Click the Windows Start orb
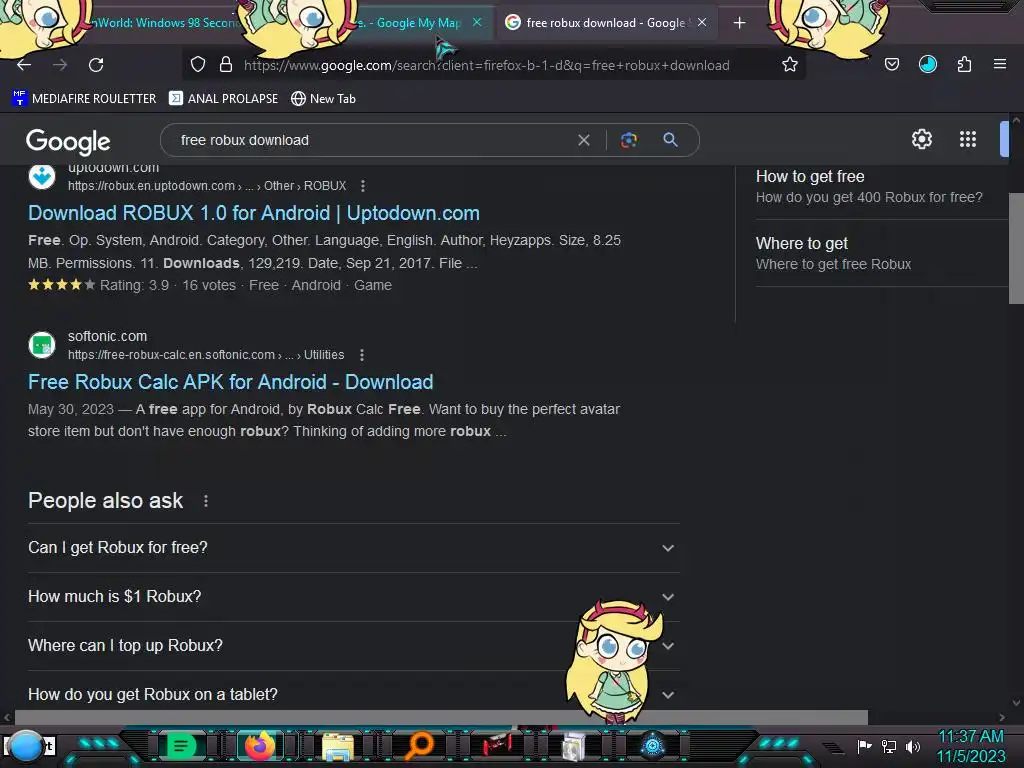Screen dimensions: 1024x768 [x=27, y=745]
